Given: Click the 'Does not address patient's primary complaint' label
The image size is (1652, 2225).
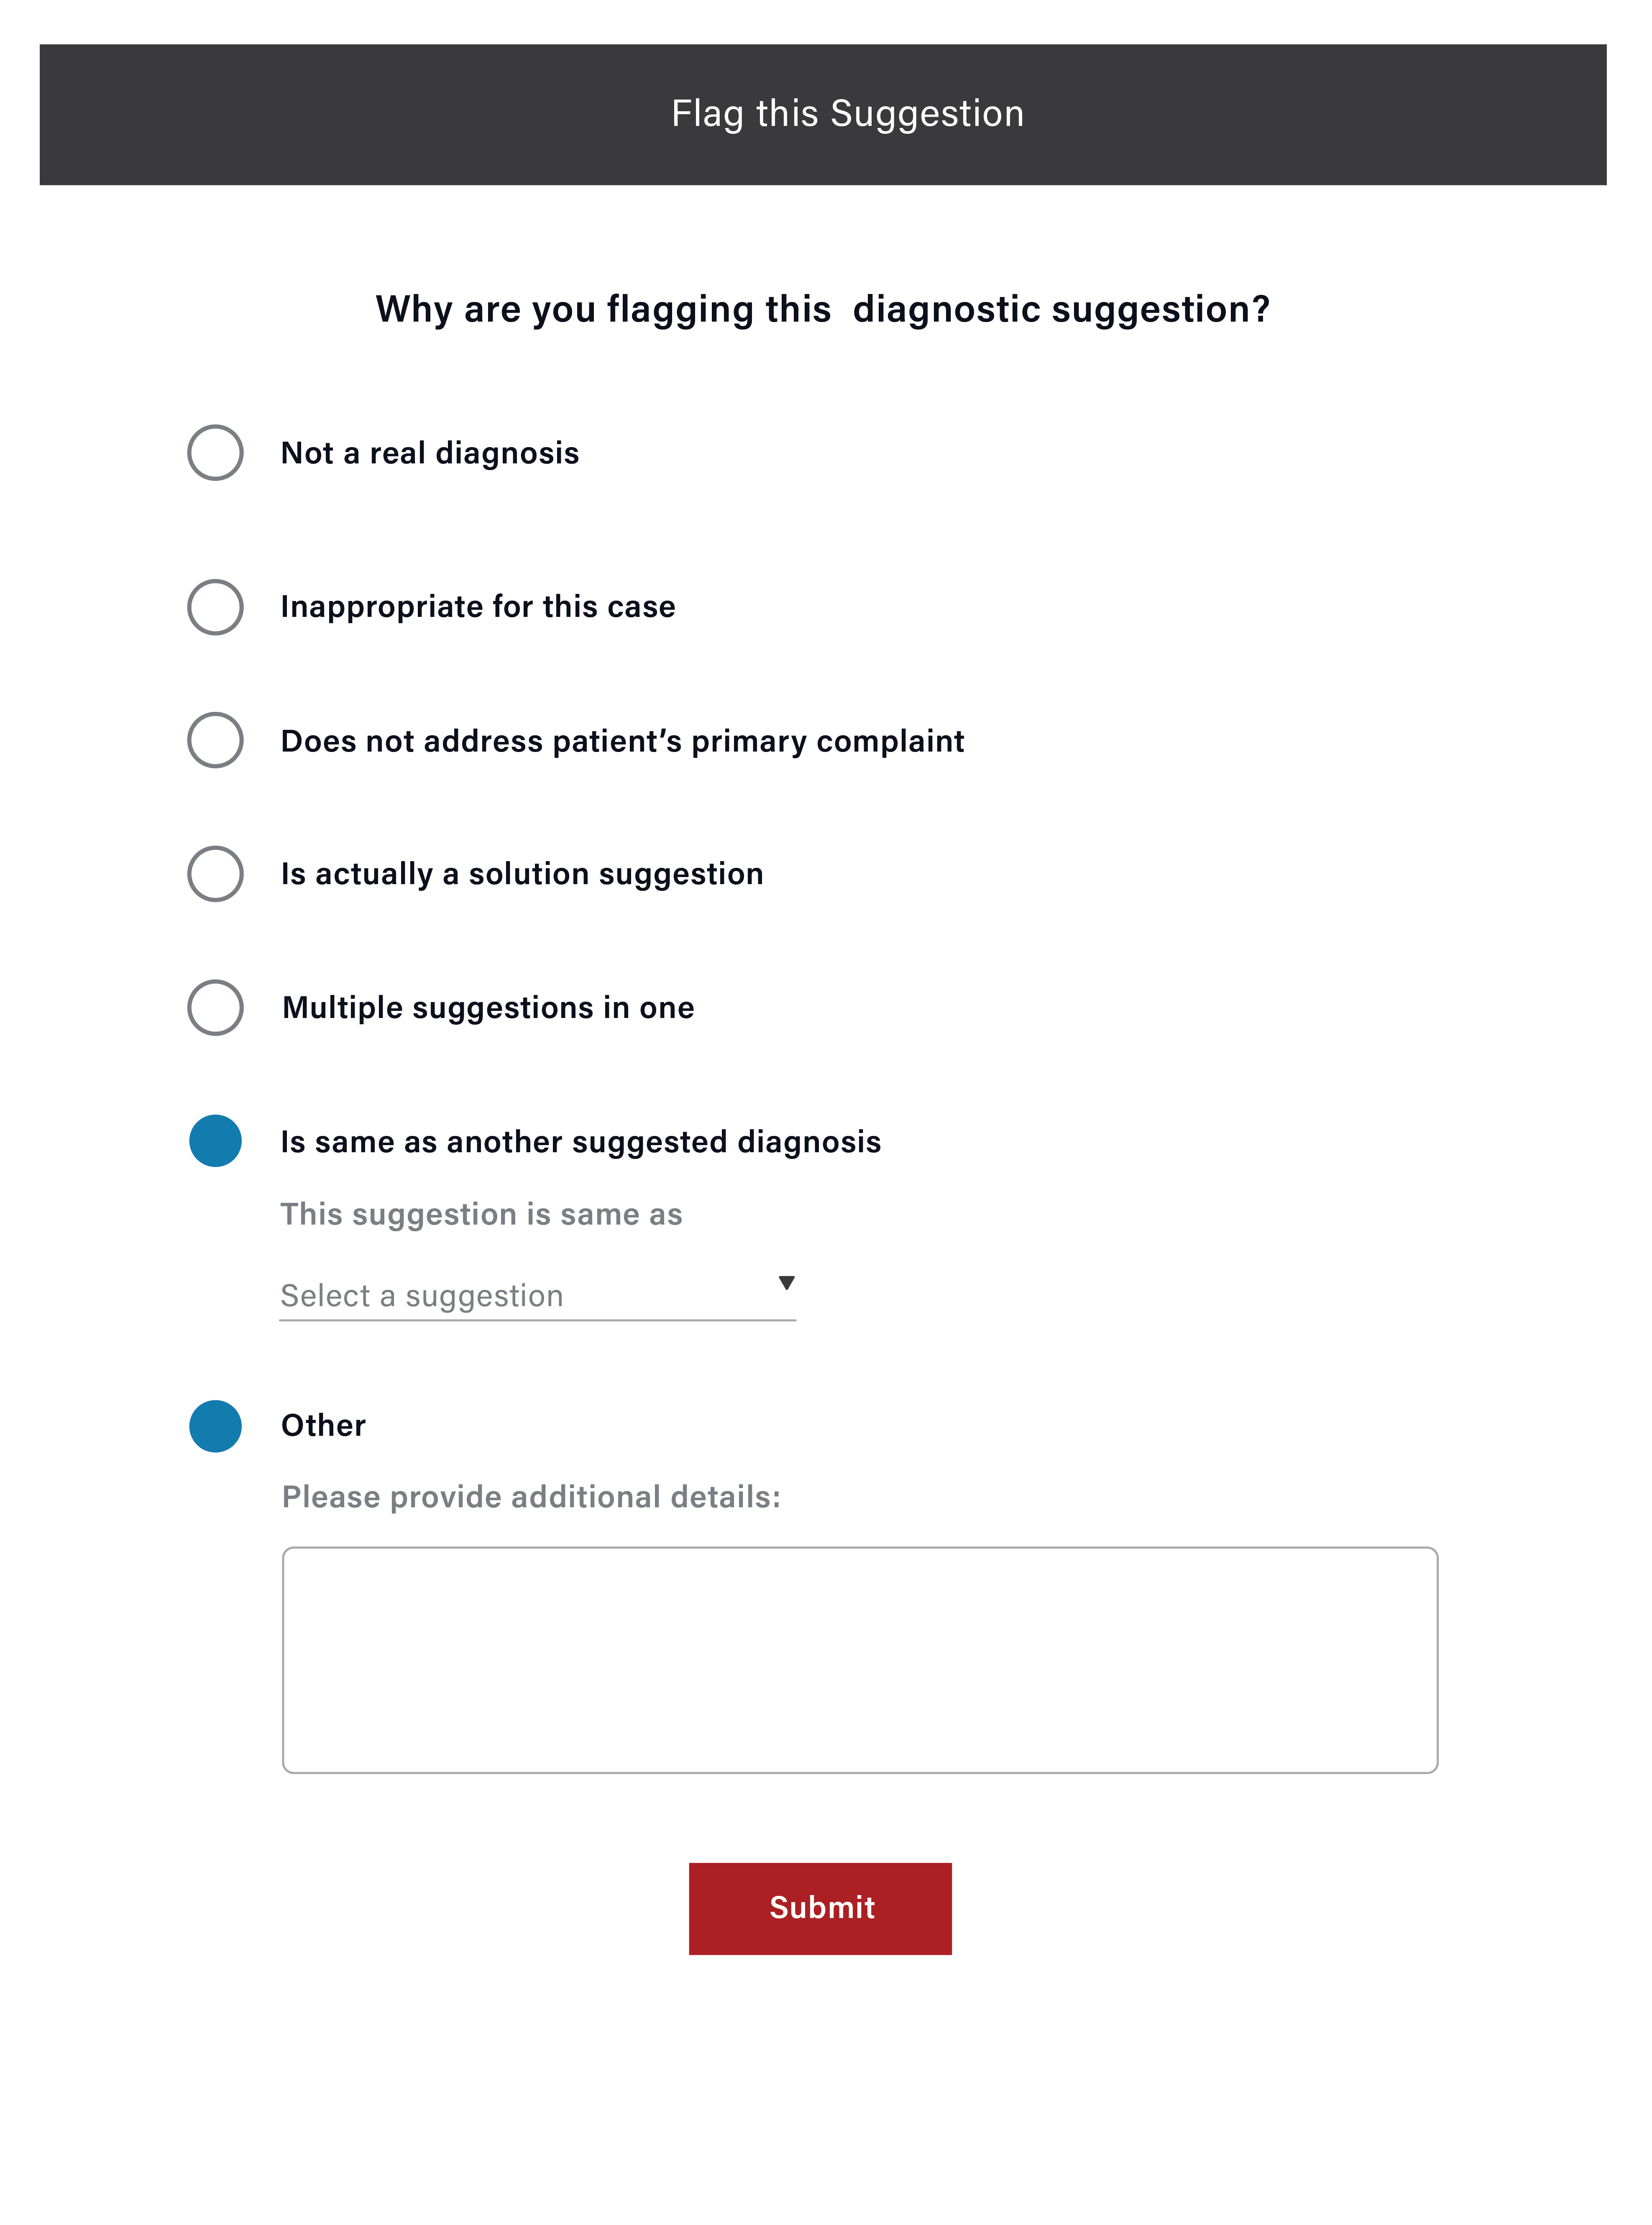Looking at the screenshot, I should click(622, 741).
